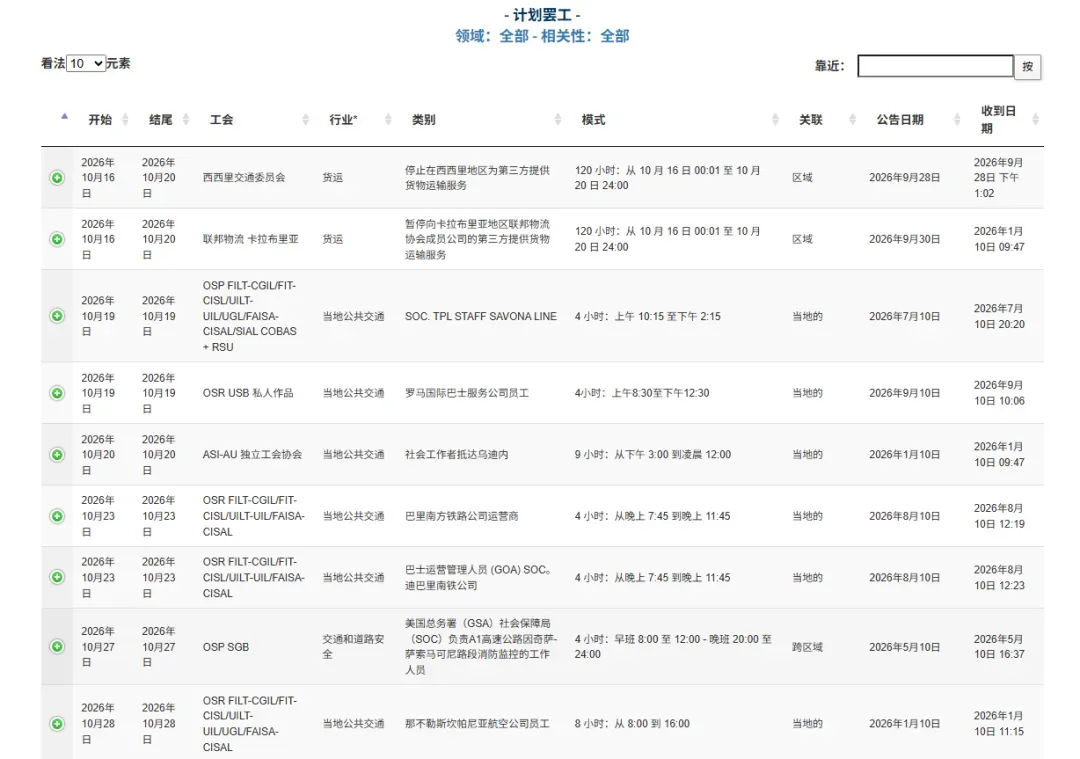Click the 那不勒斯坎帕尼亚航空公司员工 cell
Screen dimensions: 1080x759
(x=477, y=724)
